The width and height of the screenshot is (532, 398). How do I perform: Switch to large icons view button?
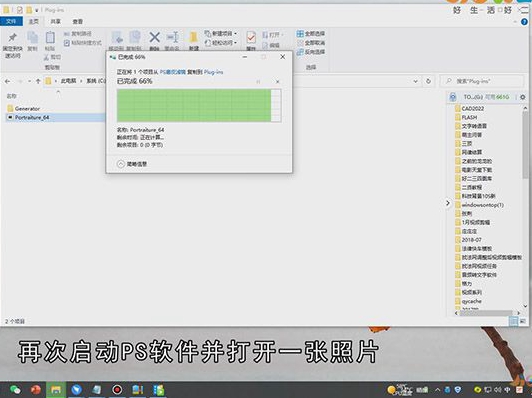tap(522, 321)
